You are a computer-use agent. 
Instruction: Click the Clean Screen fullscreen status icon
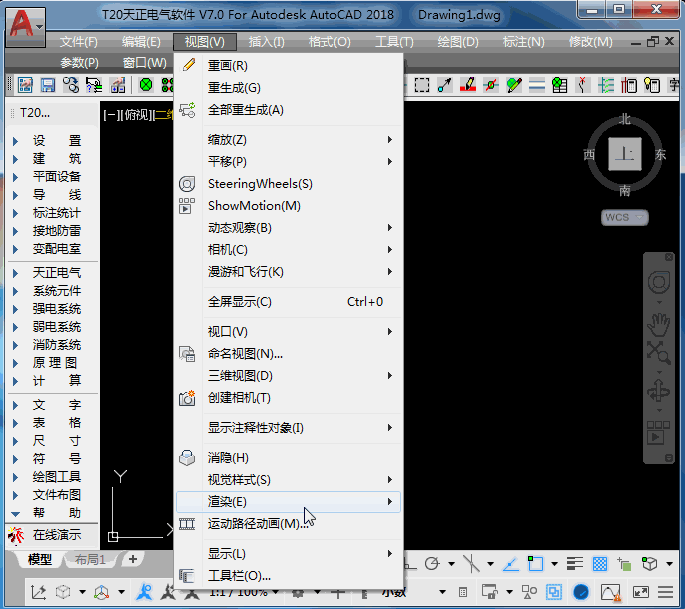(x=641, y=592)
